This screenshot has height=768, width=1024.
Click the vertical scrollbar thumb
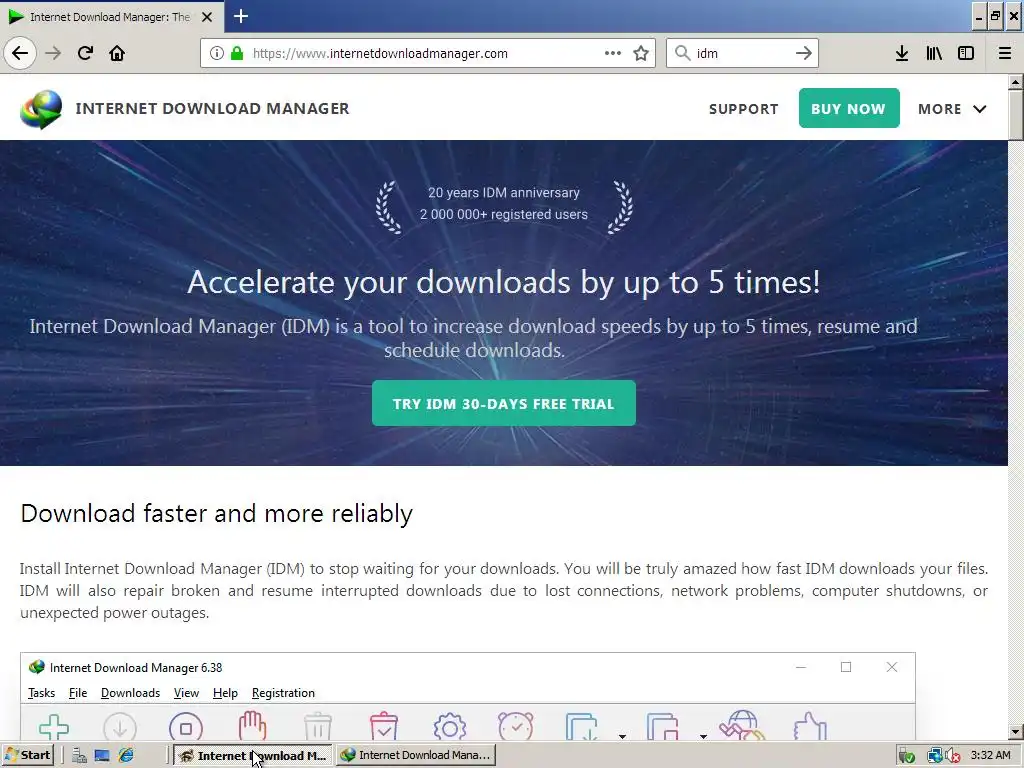point(1016,115)
